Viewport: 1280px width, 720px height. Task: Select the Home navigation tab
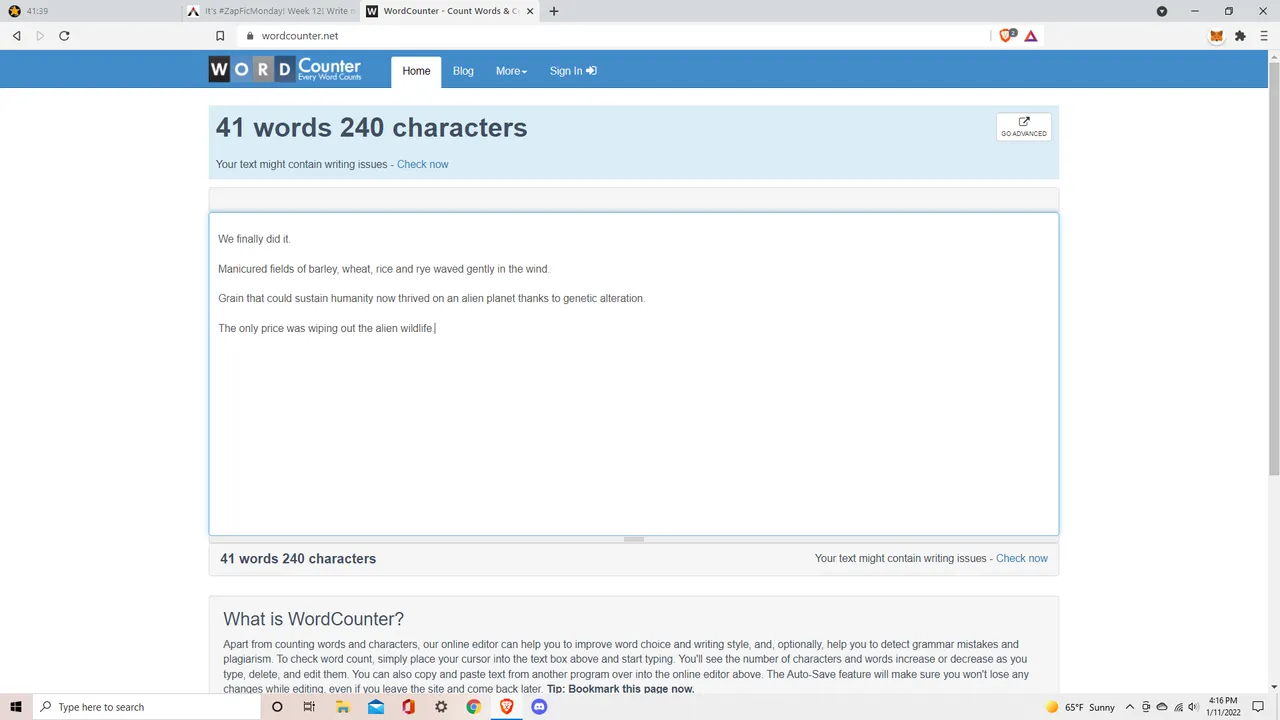tap(416, 71)
